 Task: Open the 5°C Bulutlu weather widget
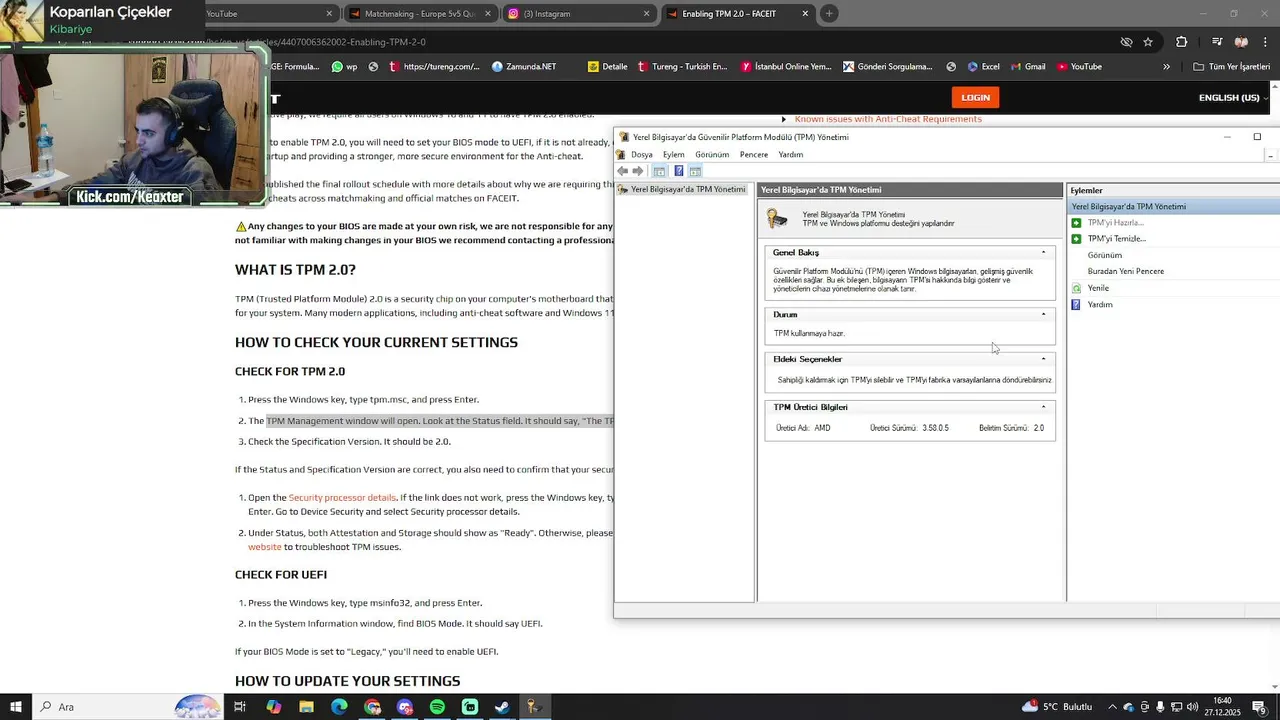coord(1058,707)
